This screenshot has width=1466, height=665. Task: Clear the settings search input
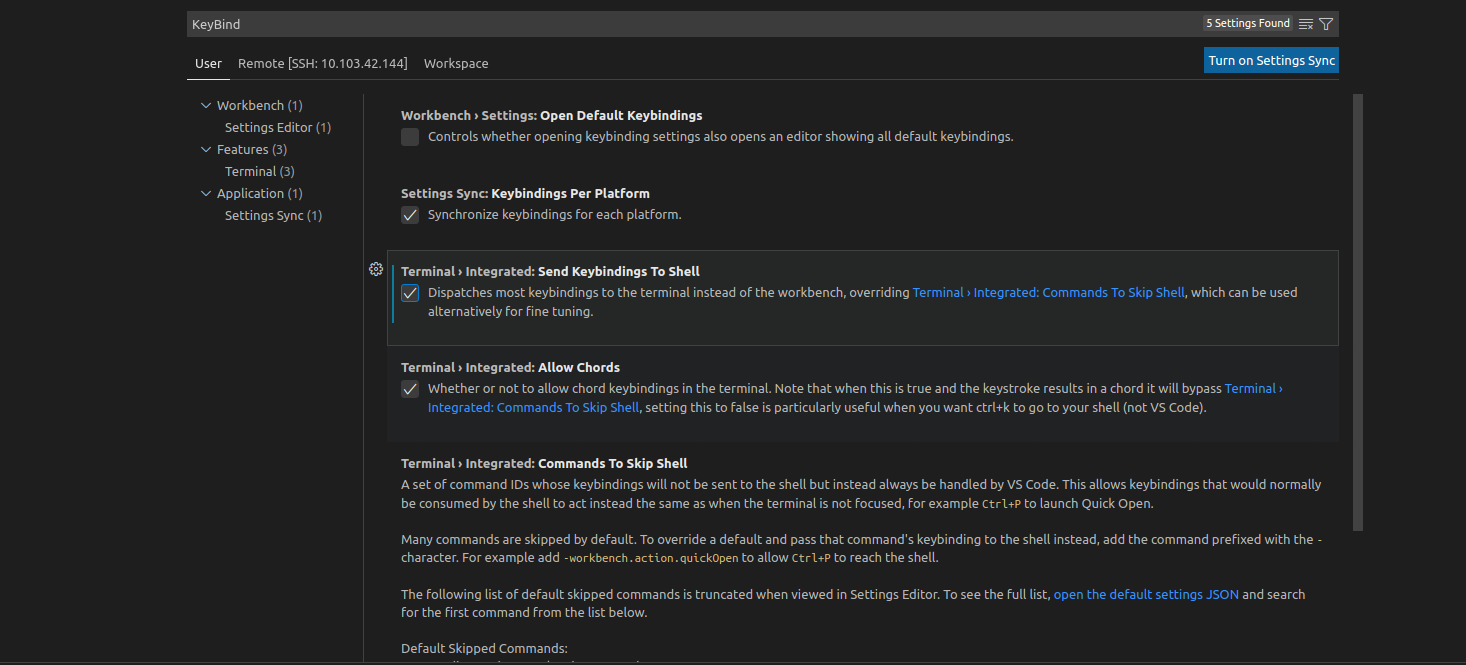(x=1306, y=24)
